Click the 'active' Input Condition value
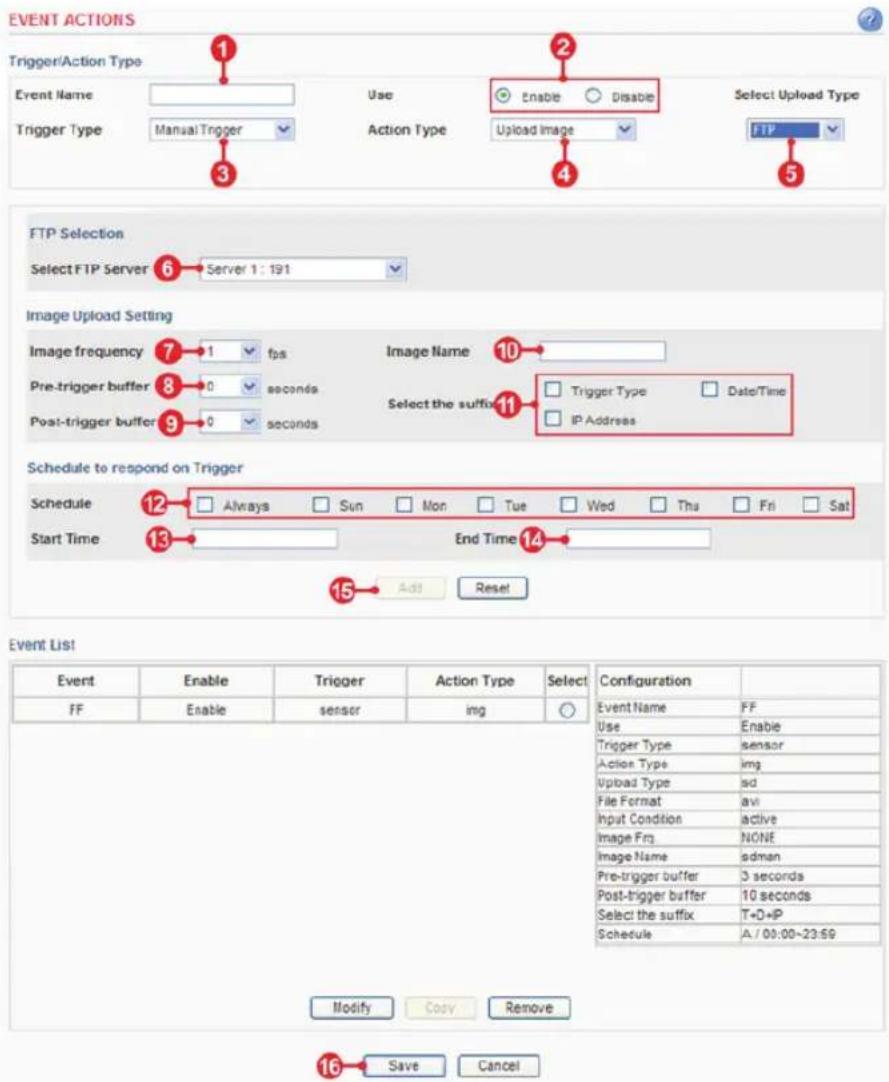This screenshot has height=1082, width=889. [759, 820]
